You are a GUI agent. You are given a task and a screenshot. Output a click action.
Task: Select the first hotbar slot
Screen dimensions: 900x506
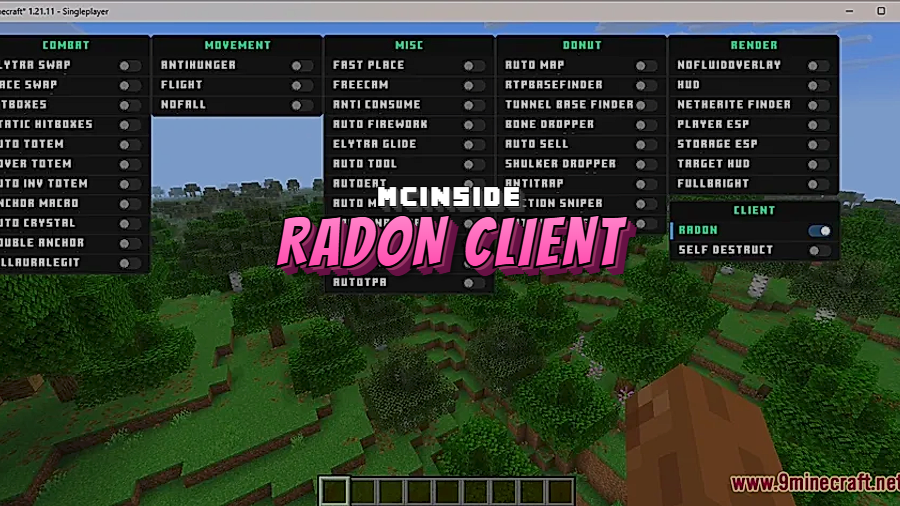pos(334,491)
